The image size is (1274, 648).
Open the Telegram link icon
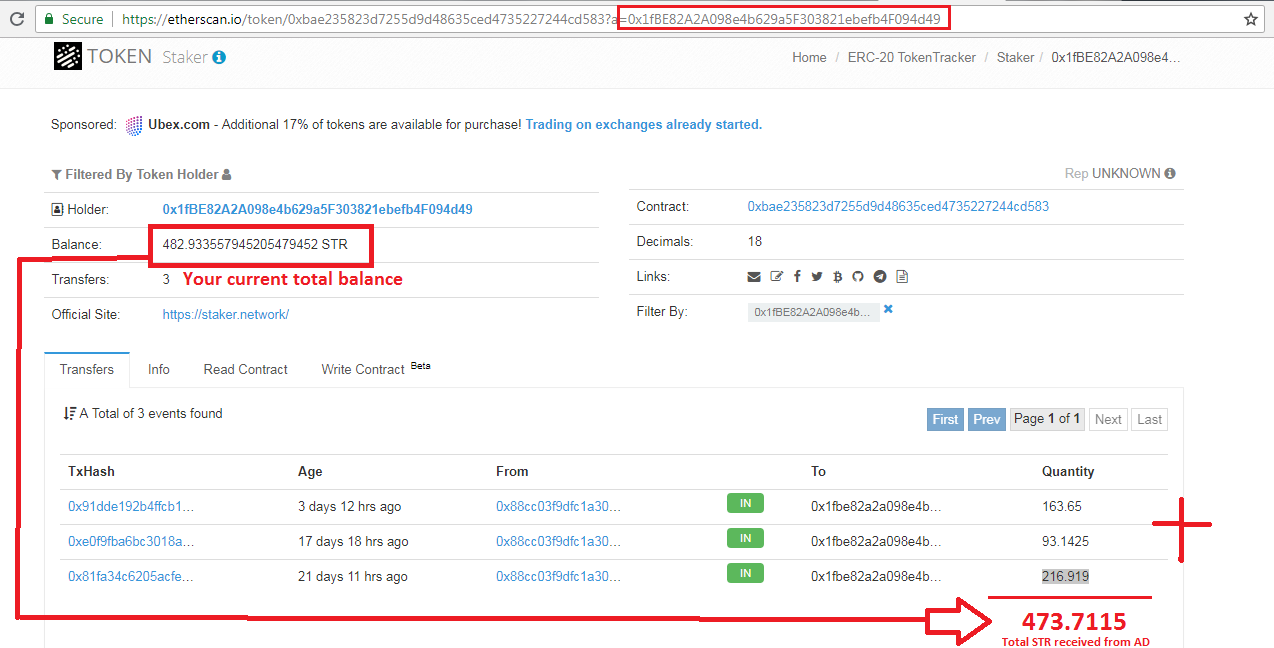click(x=880, y=277)
